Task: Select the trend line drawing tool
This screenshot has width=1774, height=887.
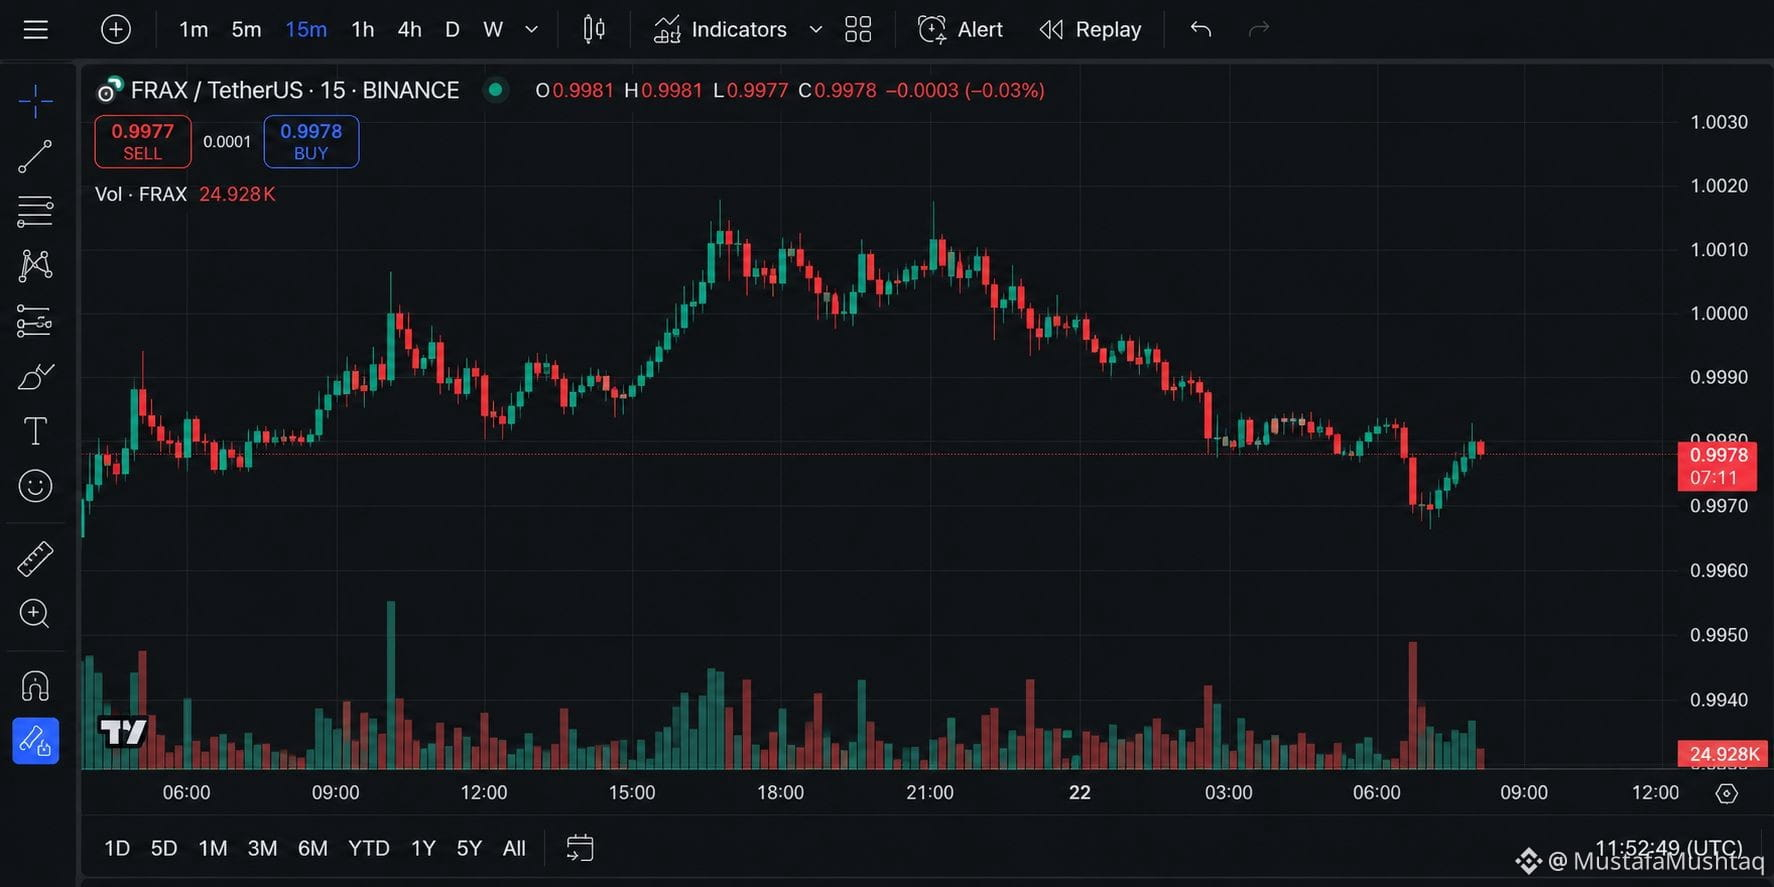Action: [x=35, y=156]
